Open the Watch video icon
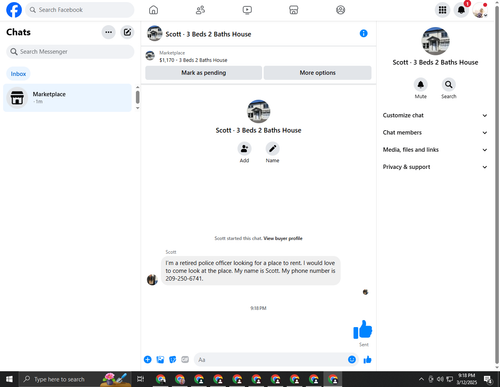 click(x=247, y=10)
